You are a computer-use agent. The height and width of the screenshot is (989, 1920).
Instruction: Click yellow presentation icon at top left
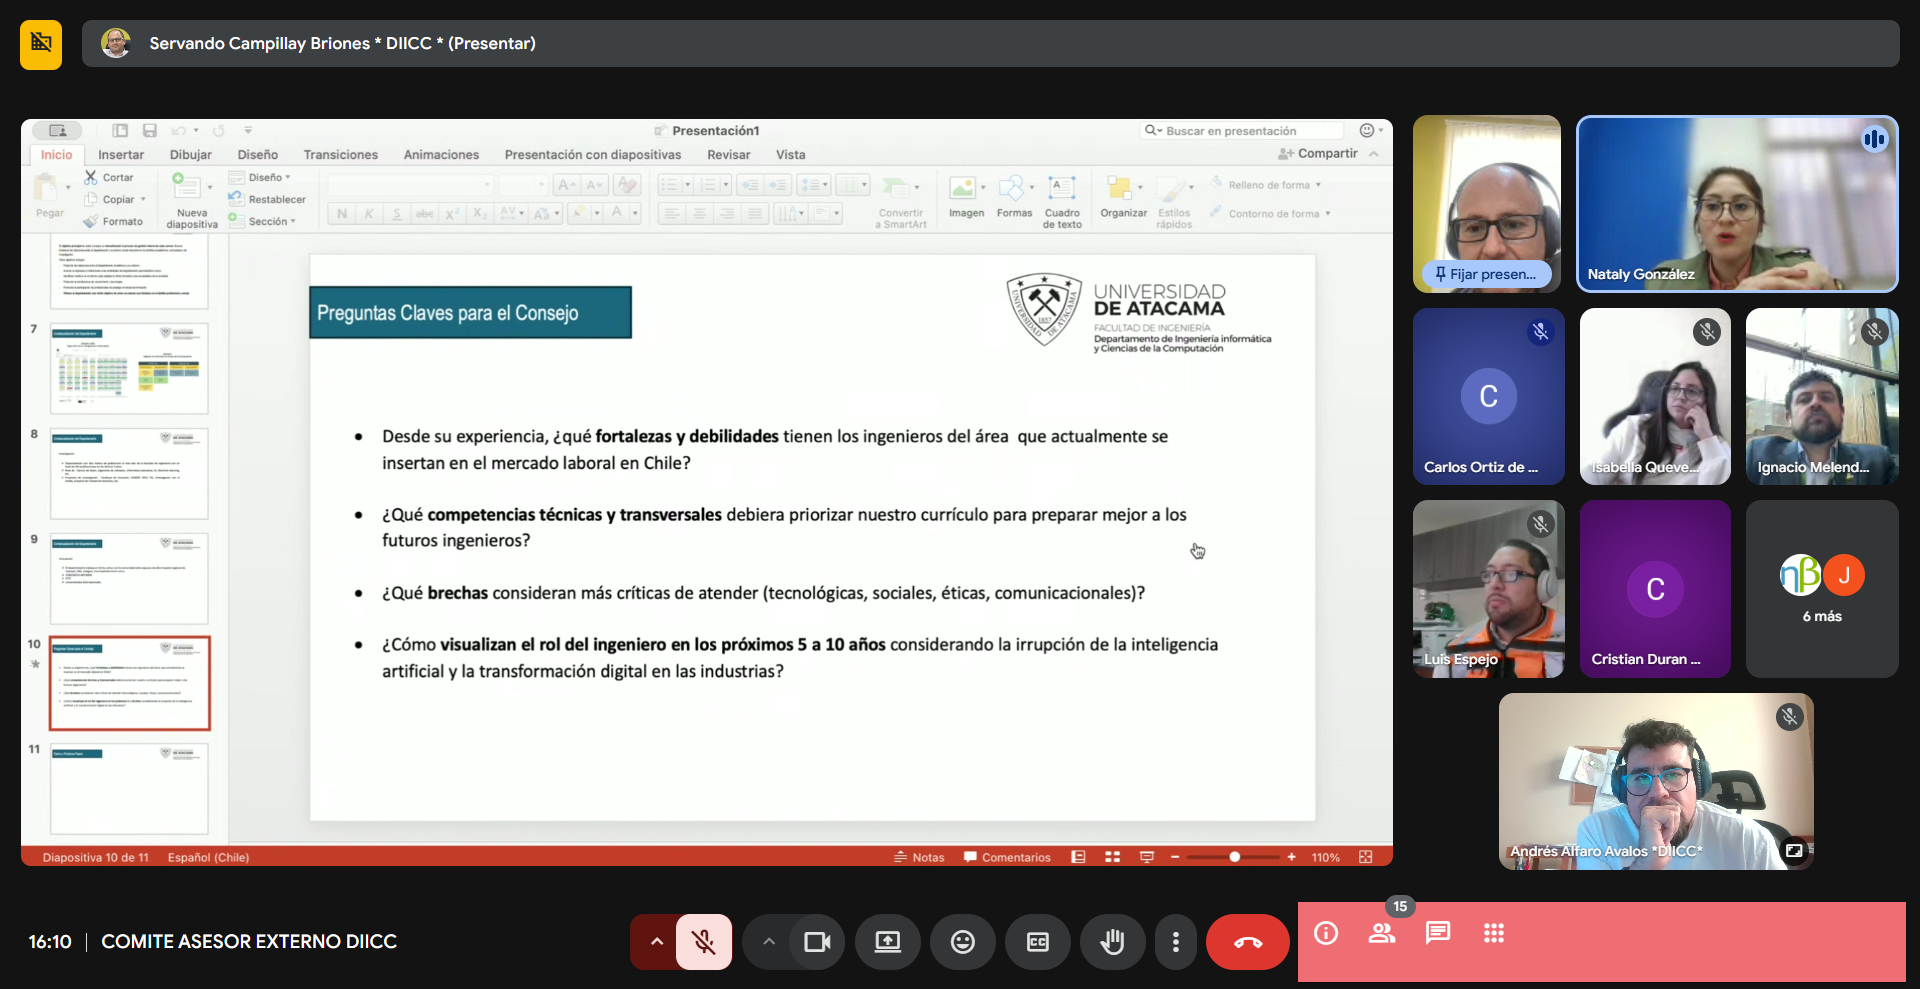[x=41, y=44]
